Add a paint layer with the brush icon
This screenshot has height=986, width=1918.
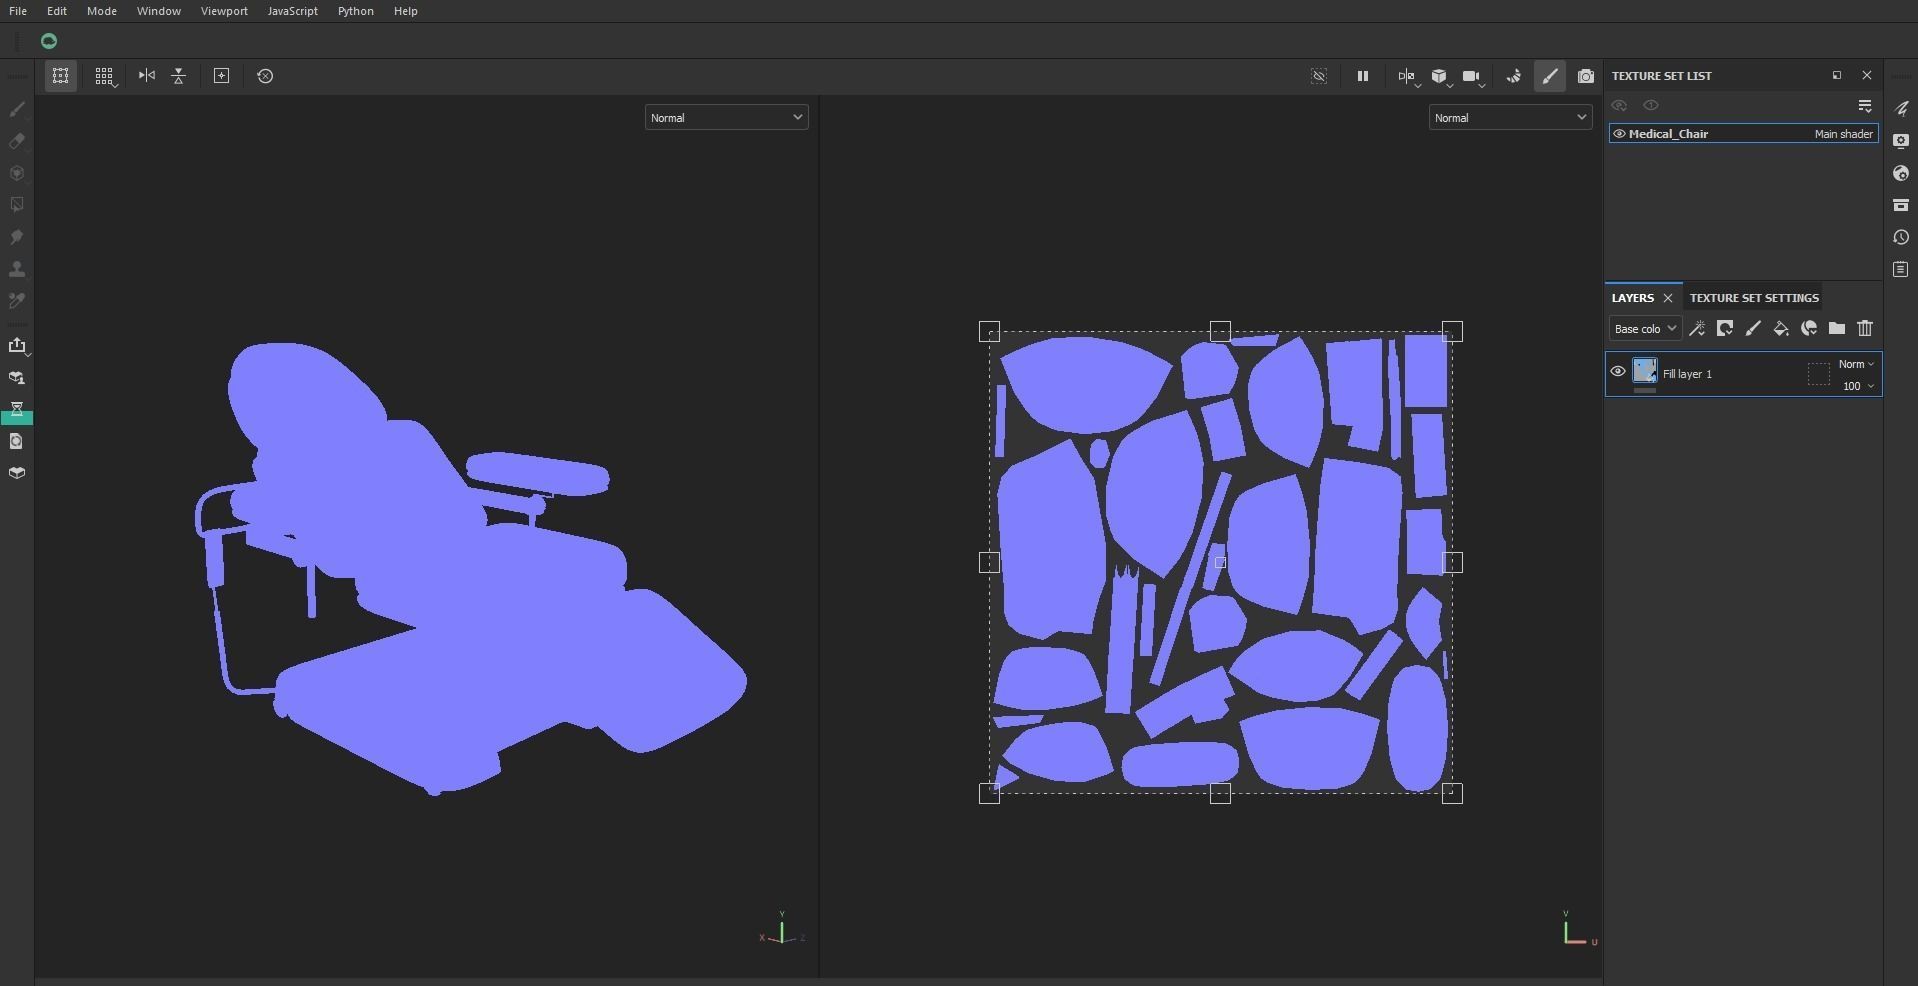click(1753, 328)
